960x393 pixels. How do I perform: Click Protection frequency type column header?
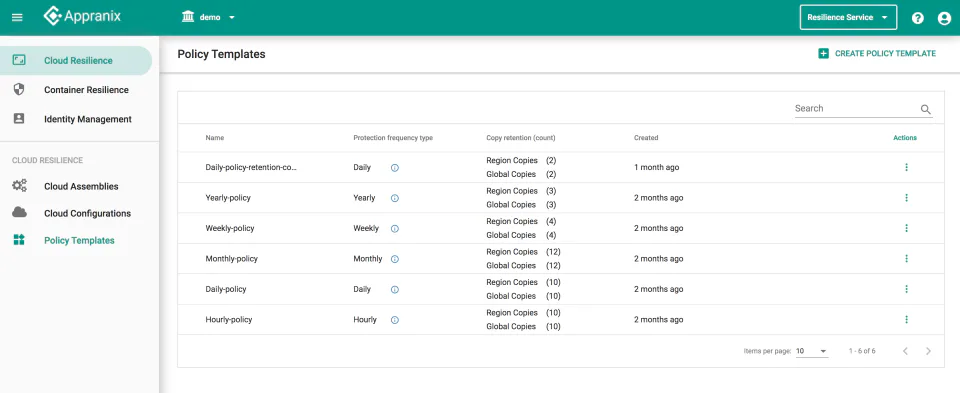(393, 138)
